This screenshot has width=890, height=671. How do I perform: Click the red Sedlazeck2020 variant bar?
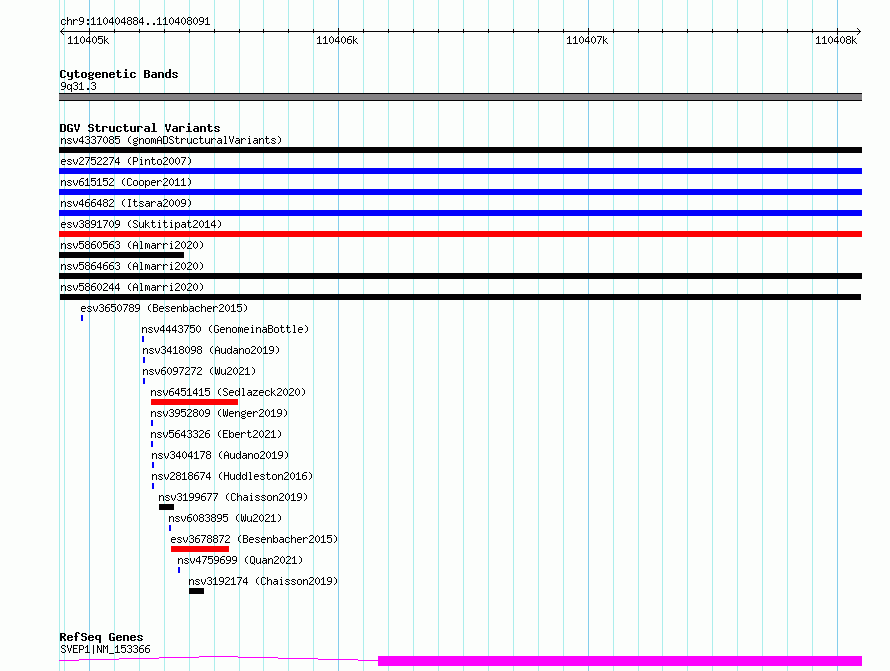click(194, 402)
